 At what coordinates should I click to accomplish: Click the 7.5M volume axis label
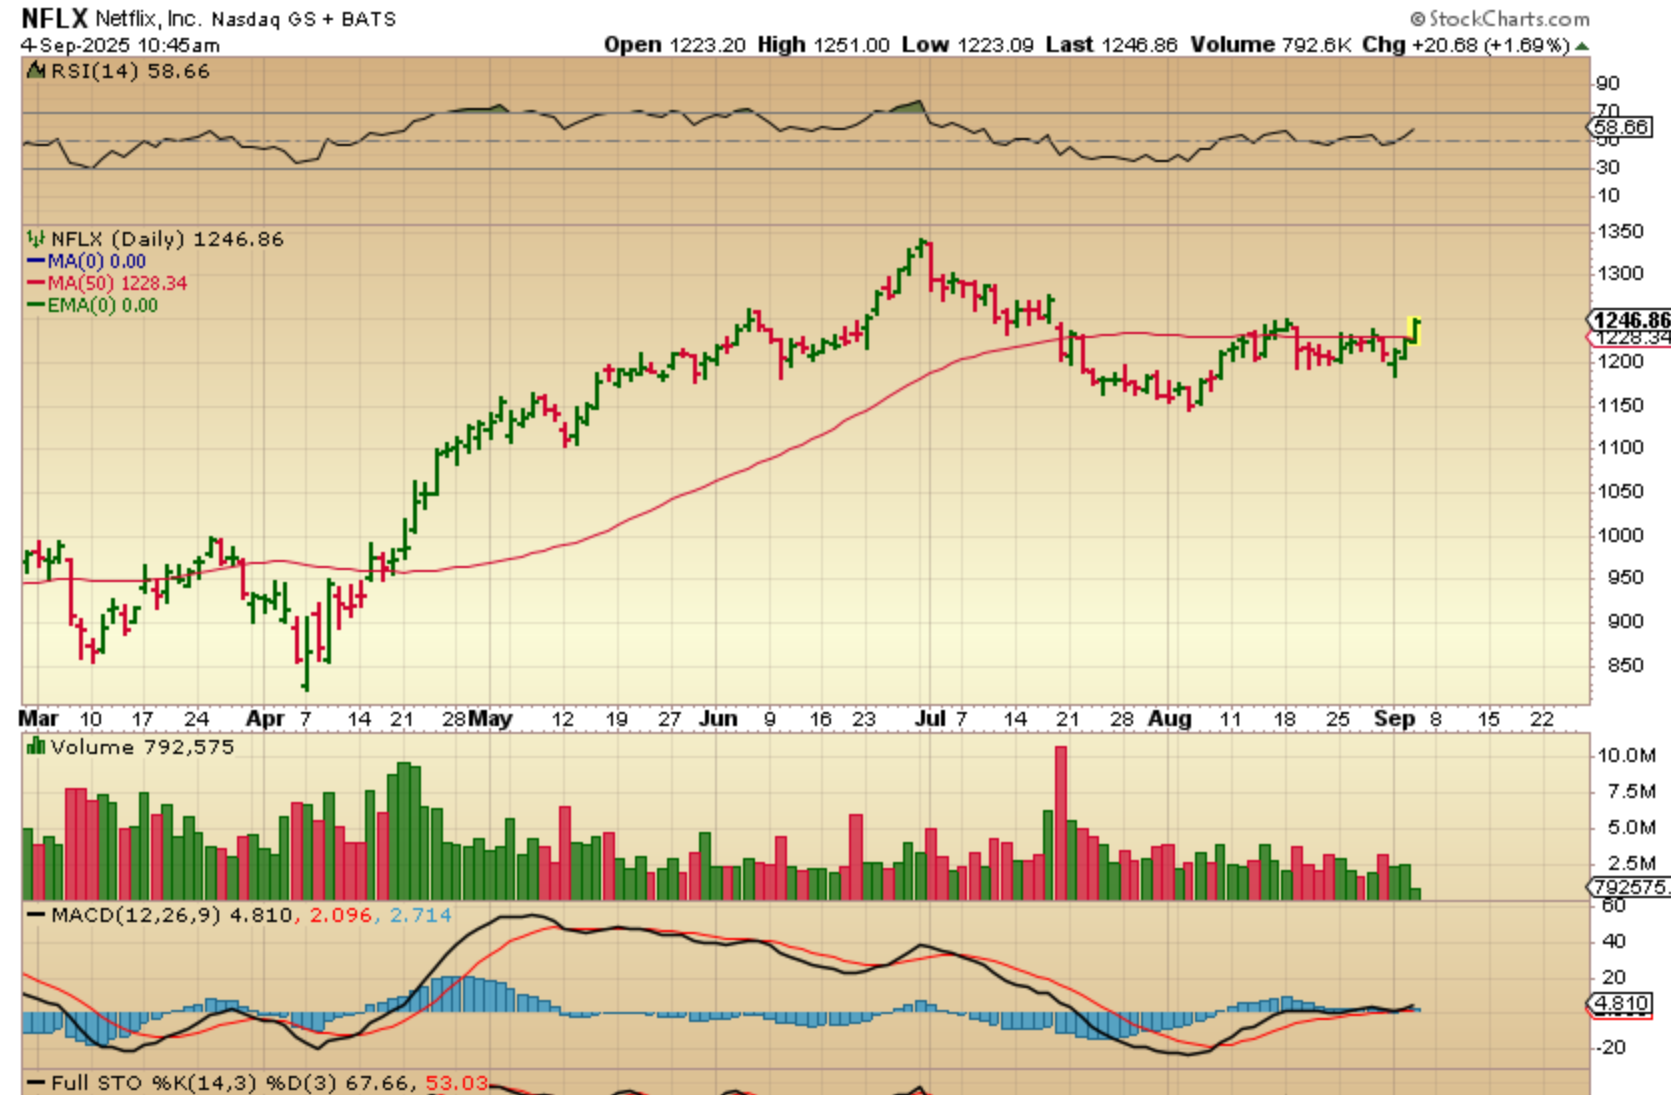[1632, 791]
